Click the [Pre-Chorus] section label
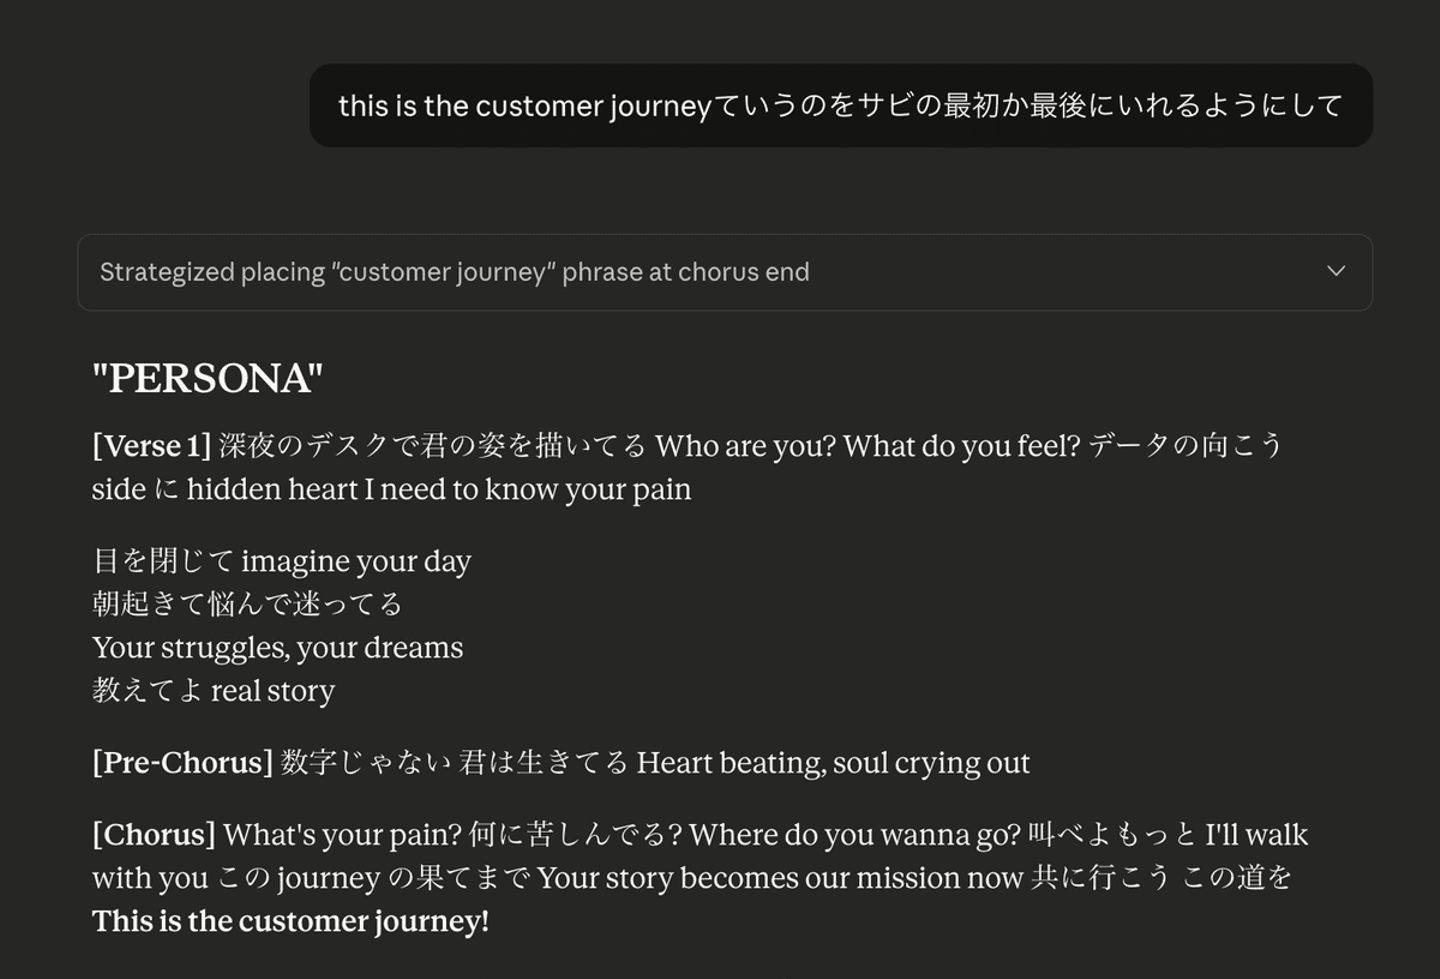Viewport: 1440px width, 979px height. 182,763
